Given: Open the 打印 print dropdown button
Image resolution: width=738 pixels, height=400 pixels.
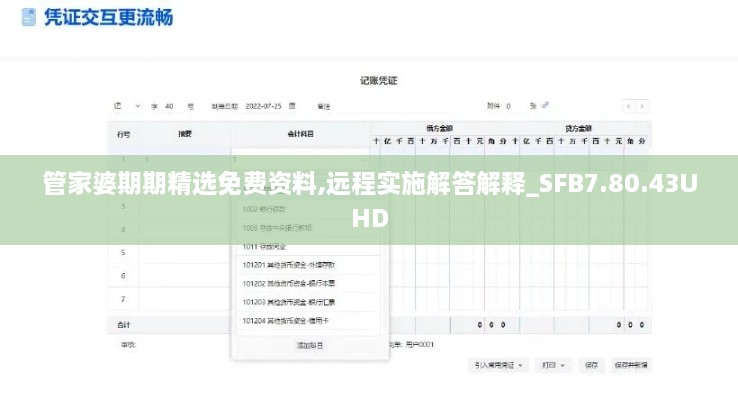Looking at the screenshot, I should click(553, 365).
